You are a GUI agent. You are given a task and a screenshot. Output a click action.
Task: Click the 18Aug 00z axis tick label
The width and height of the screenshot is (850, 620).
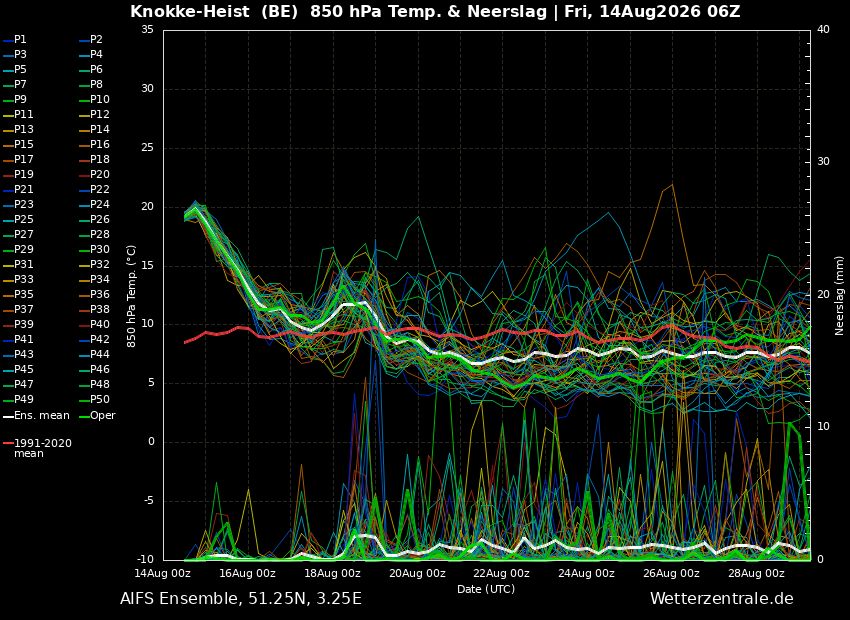(332, 573)
